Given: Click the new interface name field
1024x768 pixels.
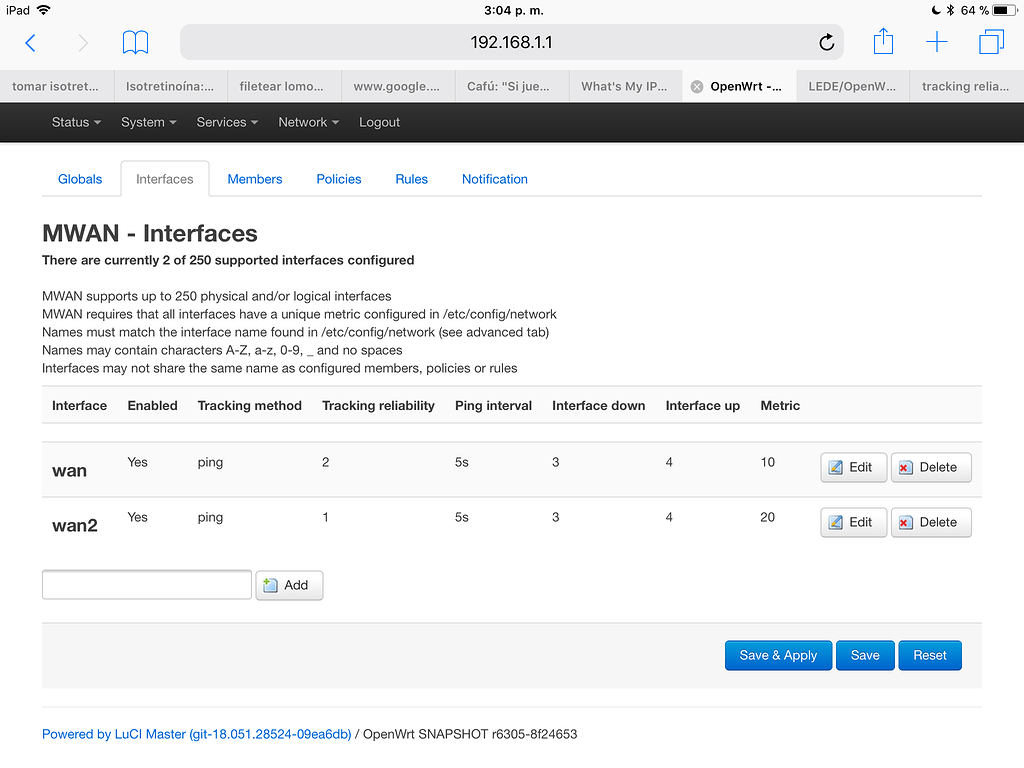Looking at the screenshot, I should pos(146,584).
